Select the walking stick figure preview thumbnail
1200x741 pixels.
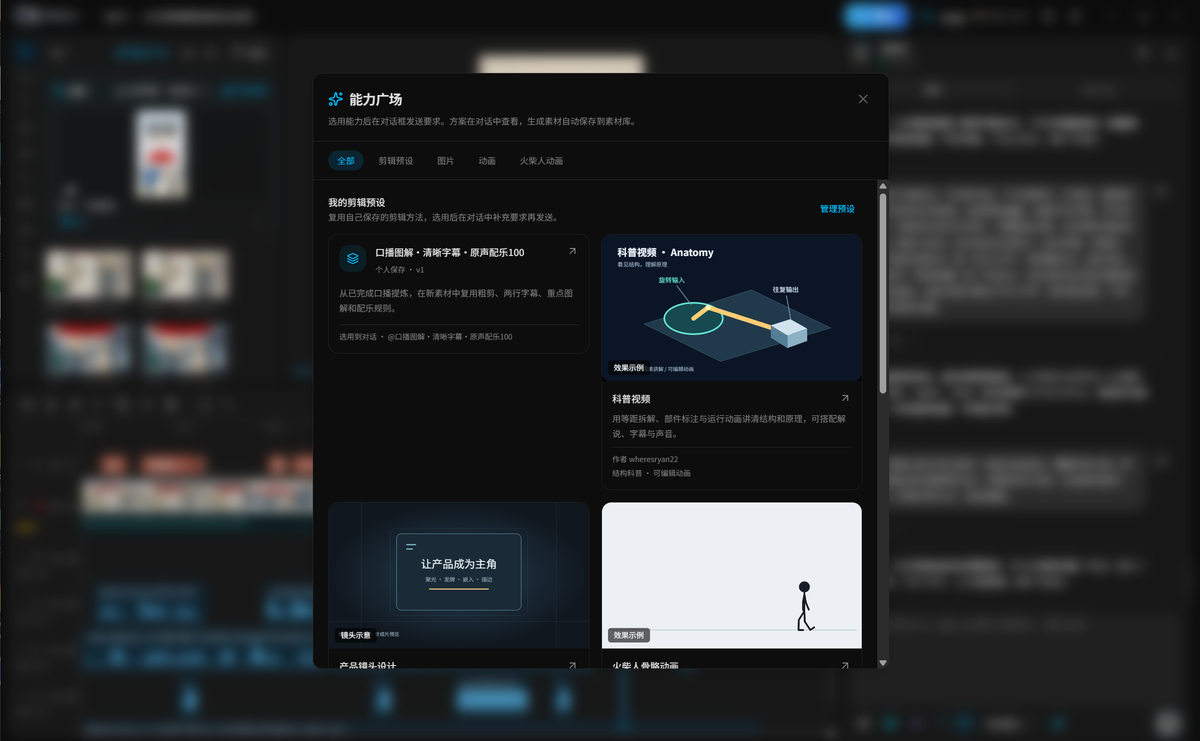[732, 575]
